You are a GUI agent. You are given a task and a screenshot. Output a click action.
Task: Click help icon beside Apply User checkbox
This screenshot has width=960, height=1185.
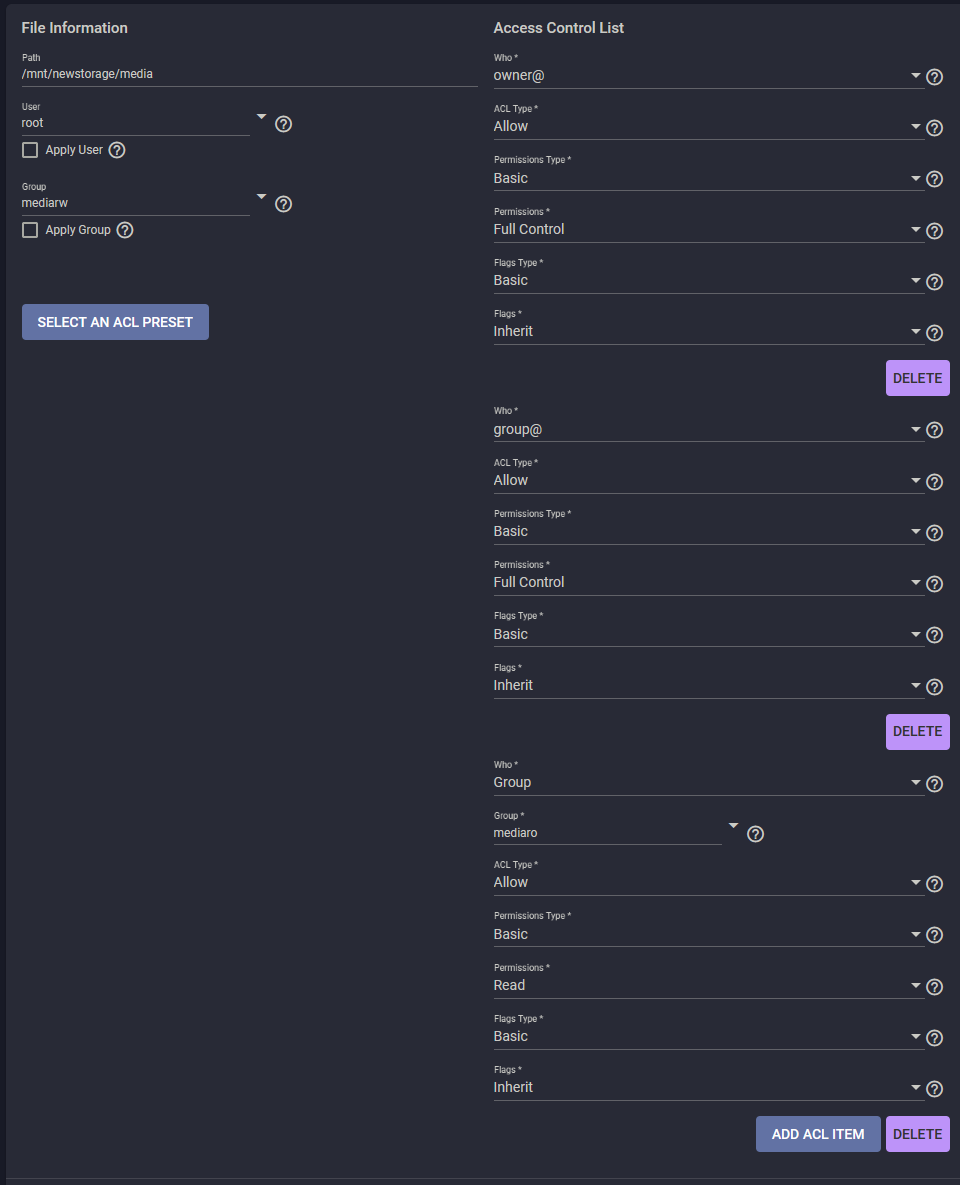click(x=117, y=150)
